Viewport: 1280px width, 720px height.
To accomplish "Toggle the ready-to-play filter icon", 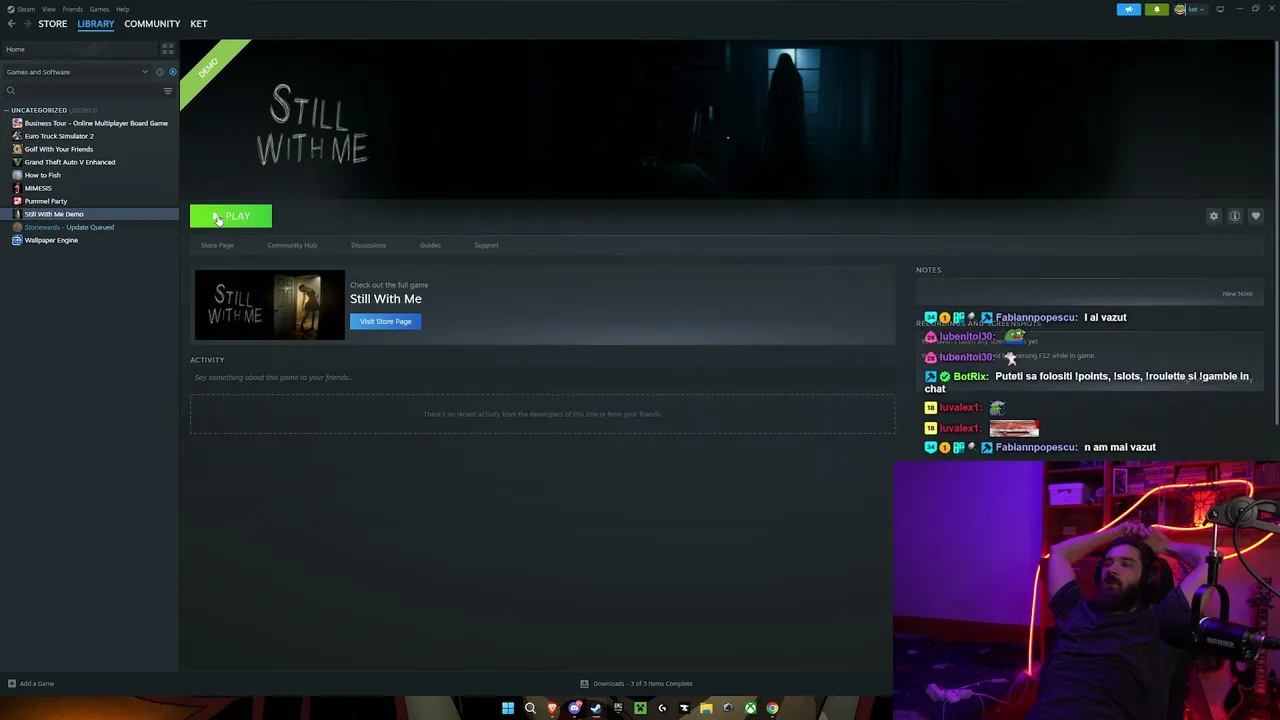I will [x=172, y=72].
